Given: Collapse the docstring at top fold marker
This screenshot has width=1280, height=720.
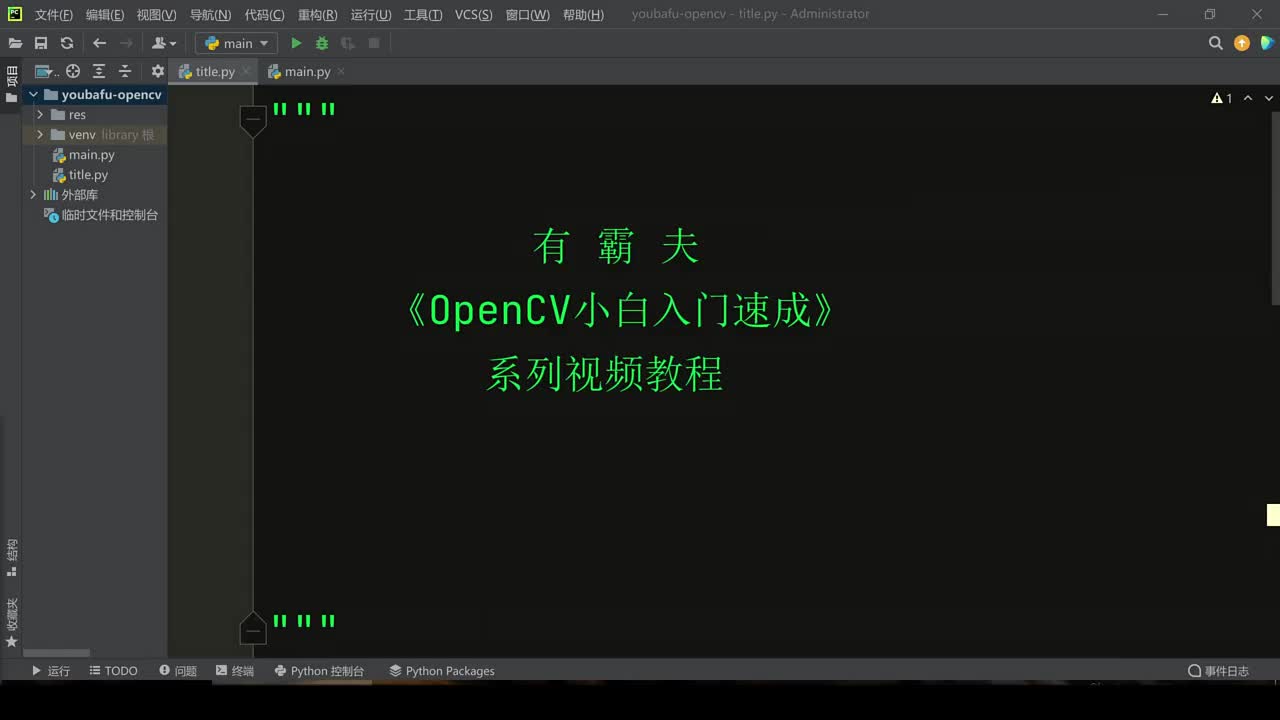Looking at the screenshot, I should [253, 120].
